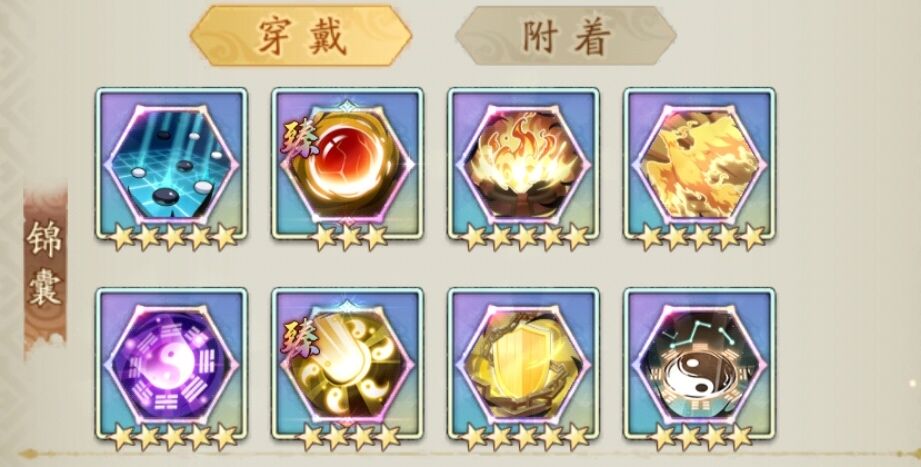Click the four stars under the golden fan
The image size is (921, 467).
(x=349, y=436)
